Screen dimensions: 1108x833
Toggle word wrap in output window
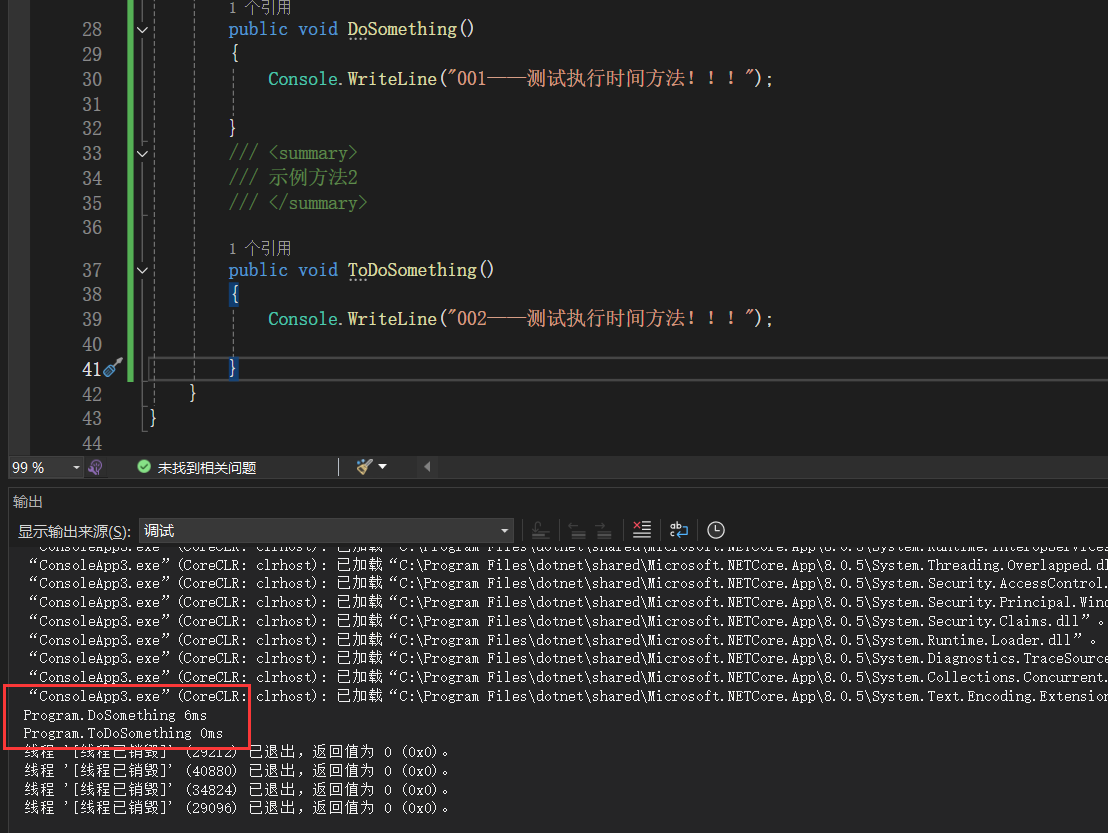click(x=679, y=530)
